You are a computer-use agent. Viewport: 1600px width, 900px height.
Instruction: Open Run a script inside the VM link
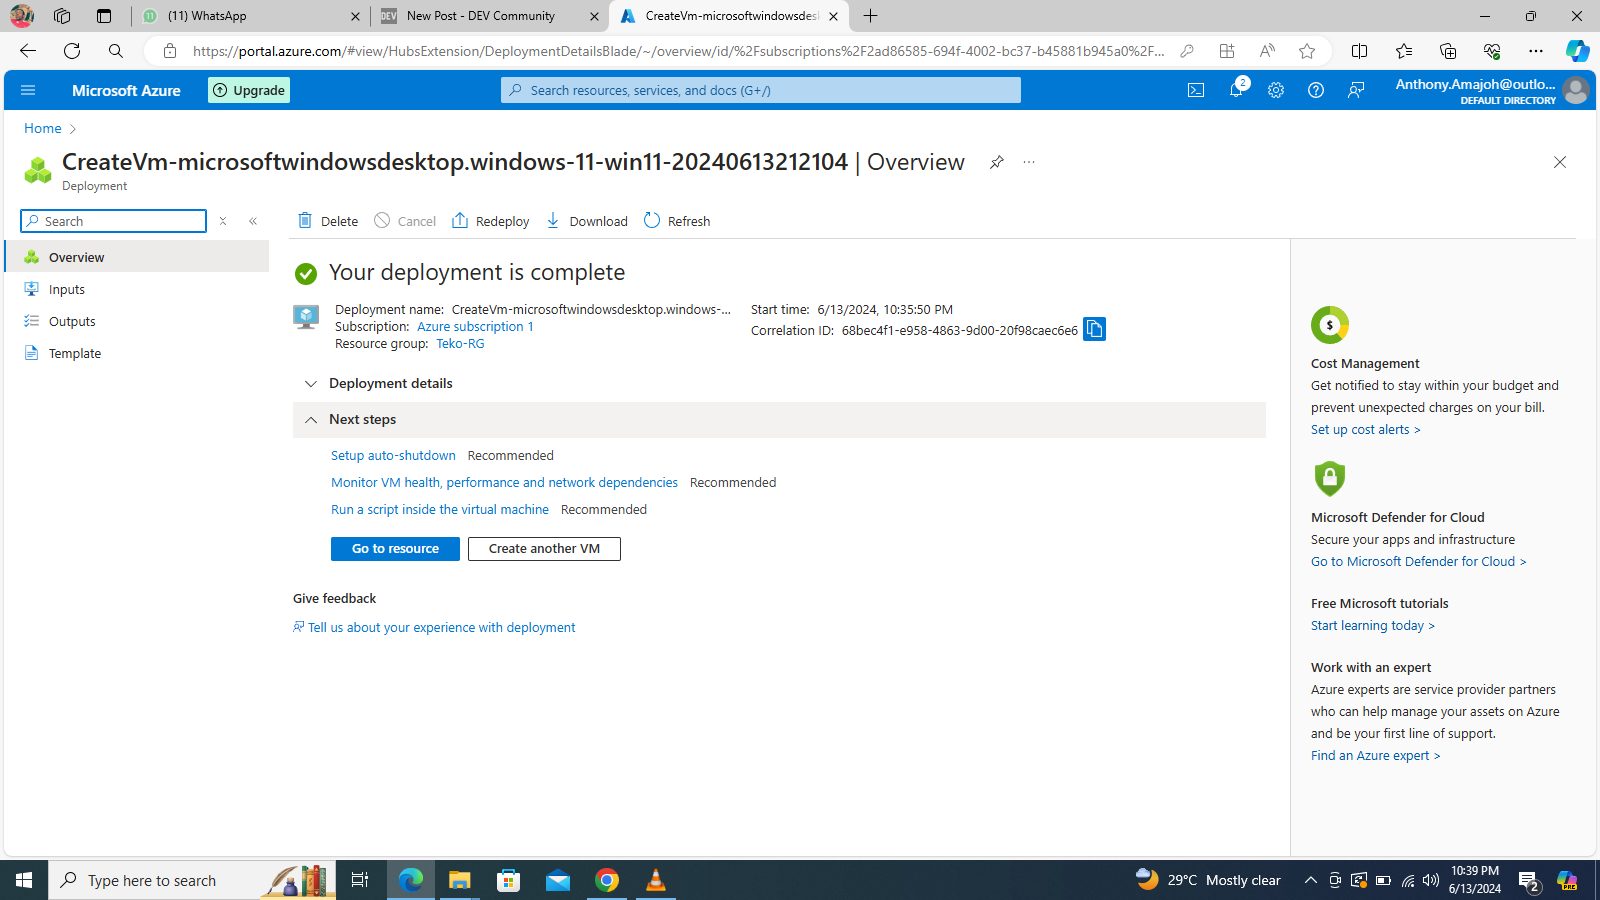(440, 509)
